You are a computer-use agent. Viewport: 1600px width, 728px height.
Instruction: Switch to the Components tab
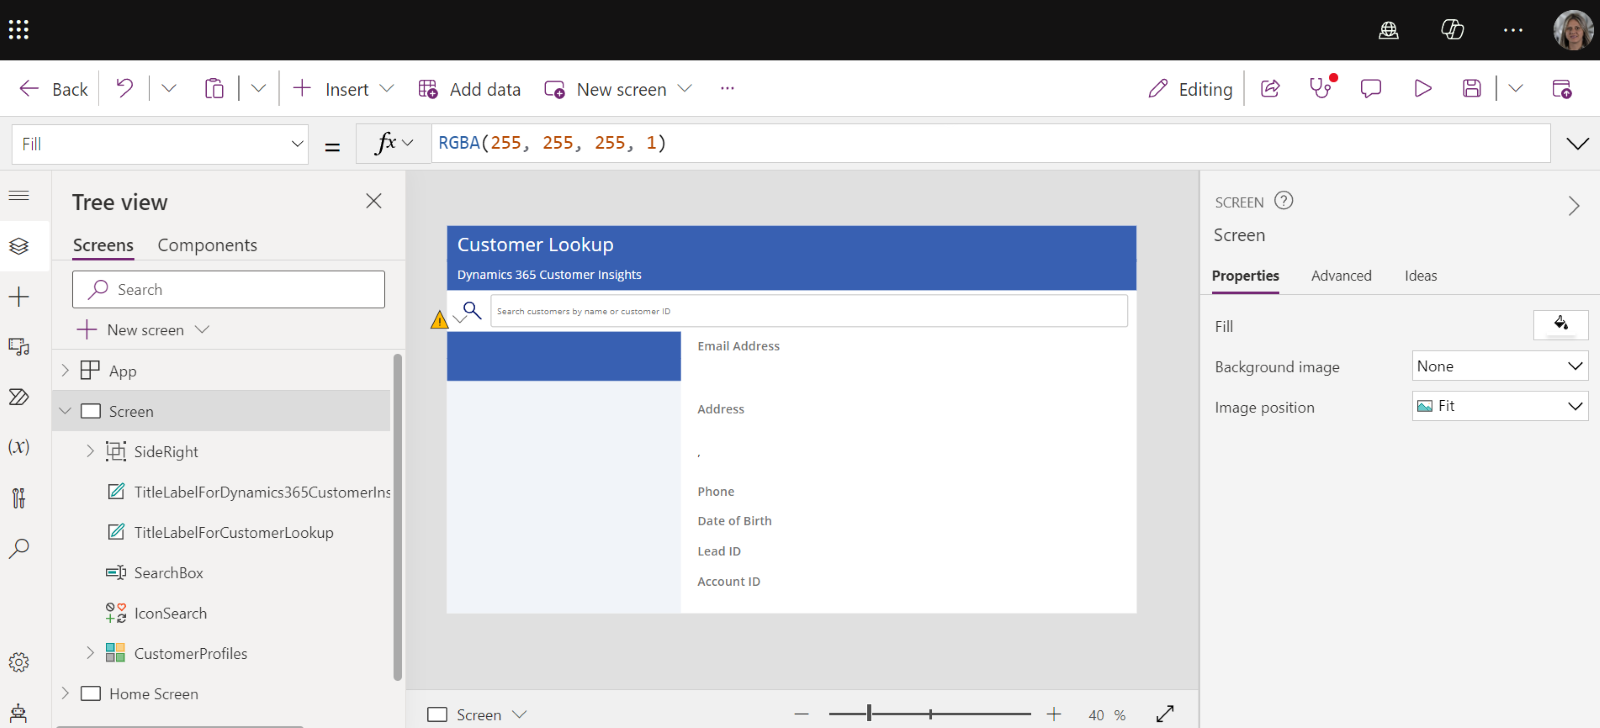[x=207, y=245]
